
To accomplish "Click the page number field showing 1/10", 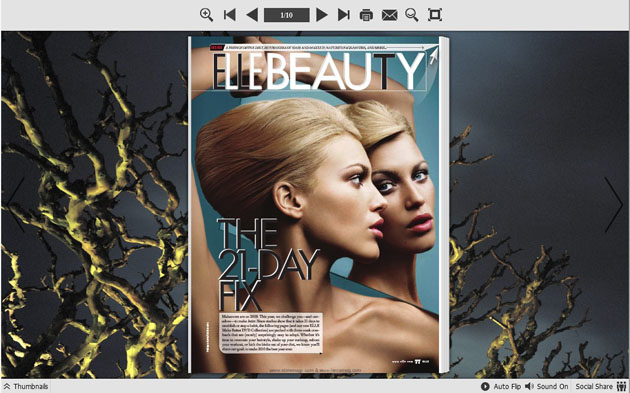I will click(286, 15).
